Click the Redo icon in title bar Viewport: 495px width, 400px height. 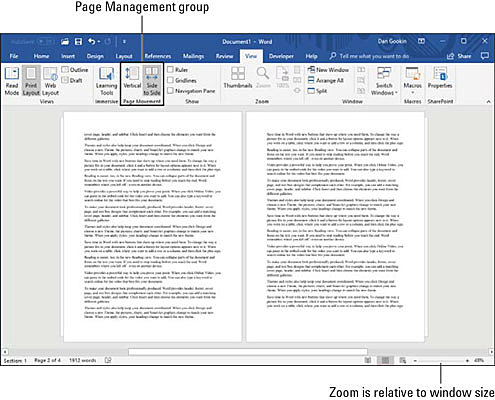pyautogui.click(x=107, y=42)
